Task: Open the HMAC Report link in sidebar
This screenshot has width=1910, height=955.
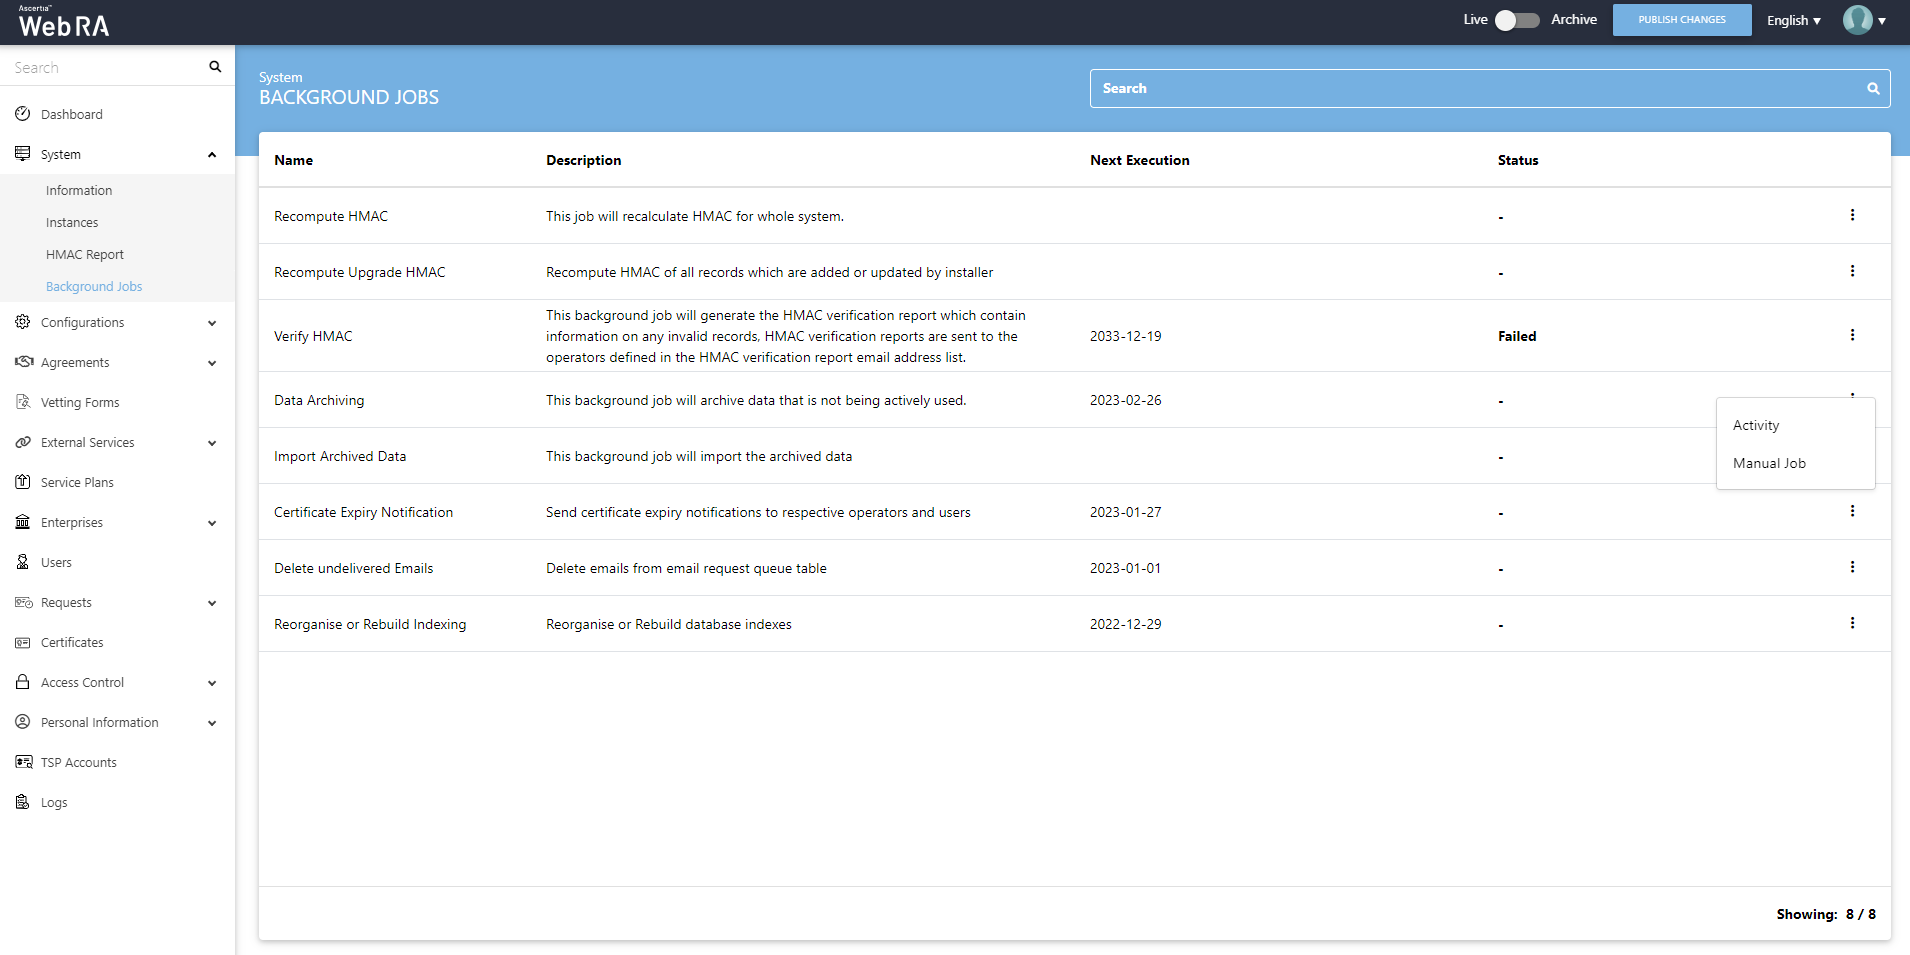Action: point(85,254)
